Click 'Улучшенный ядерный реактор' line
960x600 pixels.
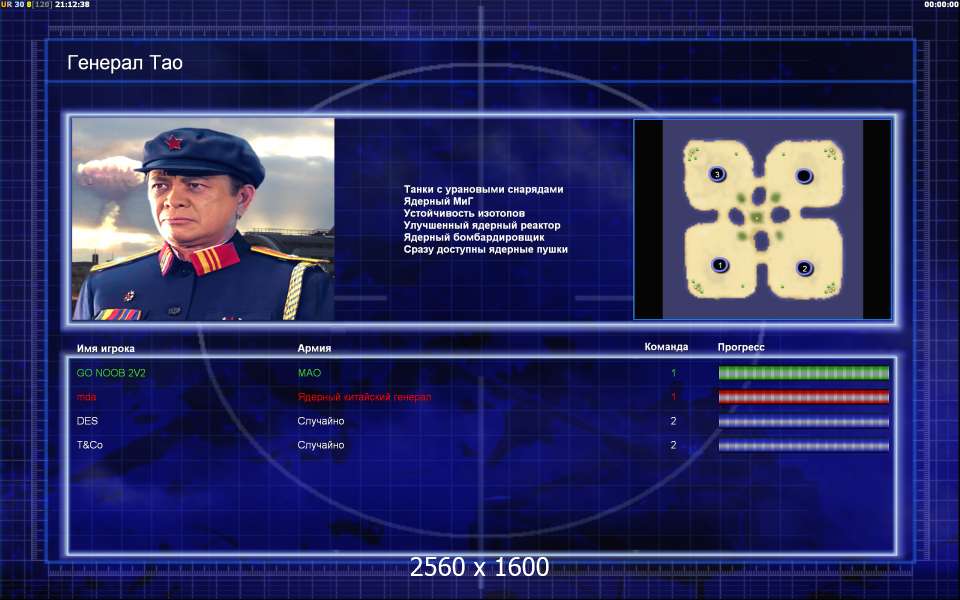[482, 225]
